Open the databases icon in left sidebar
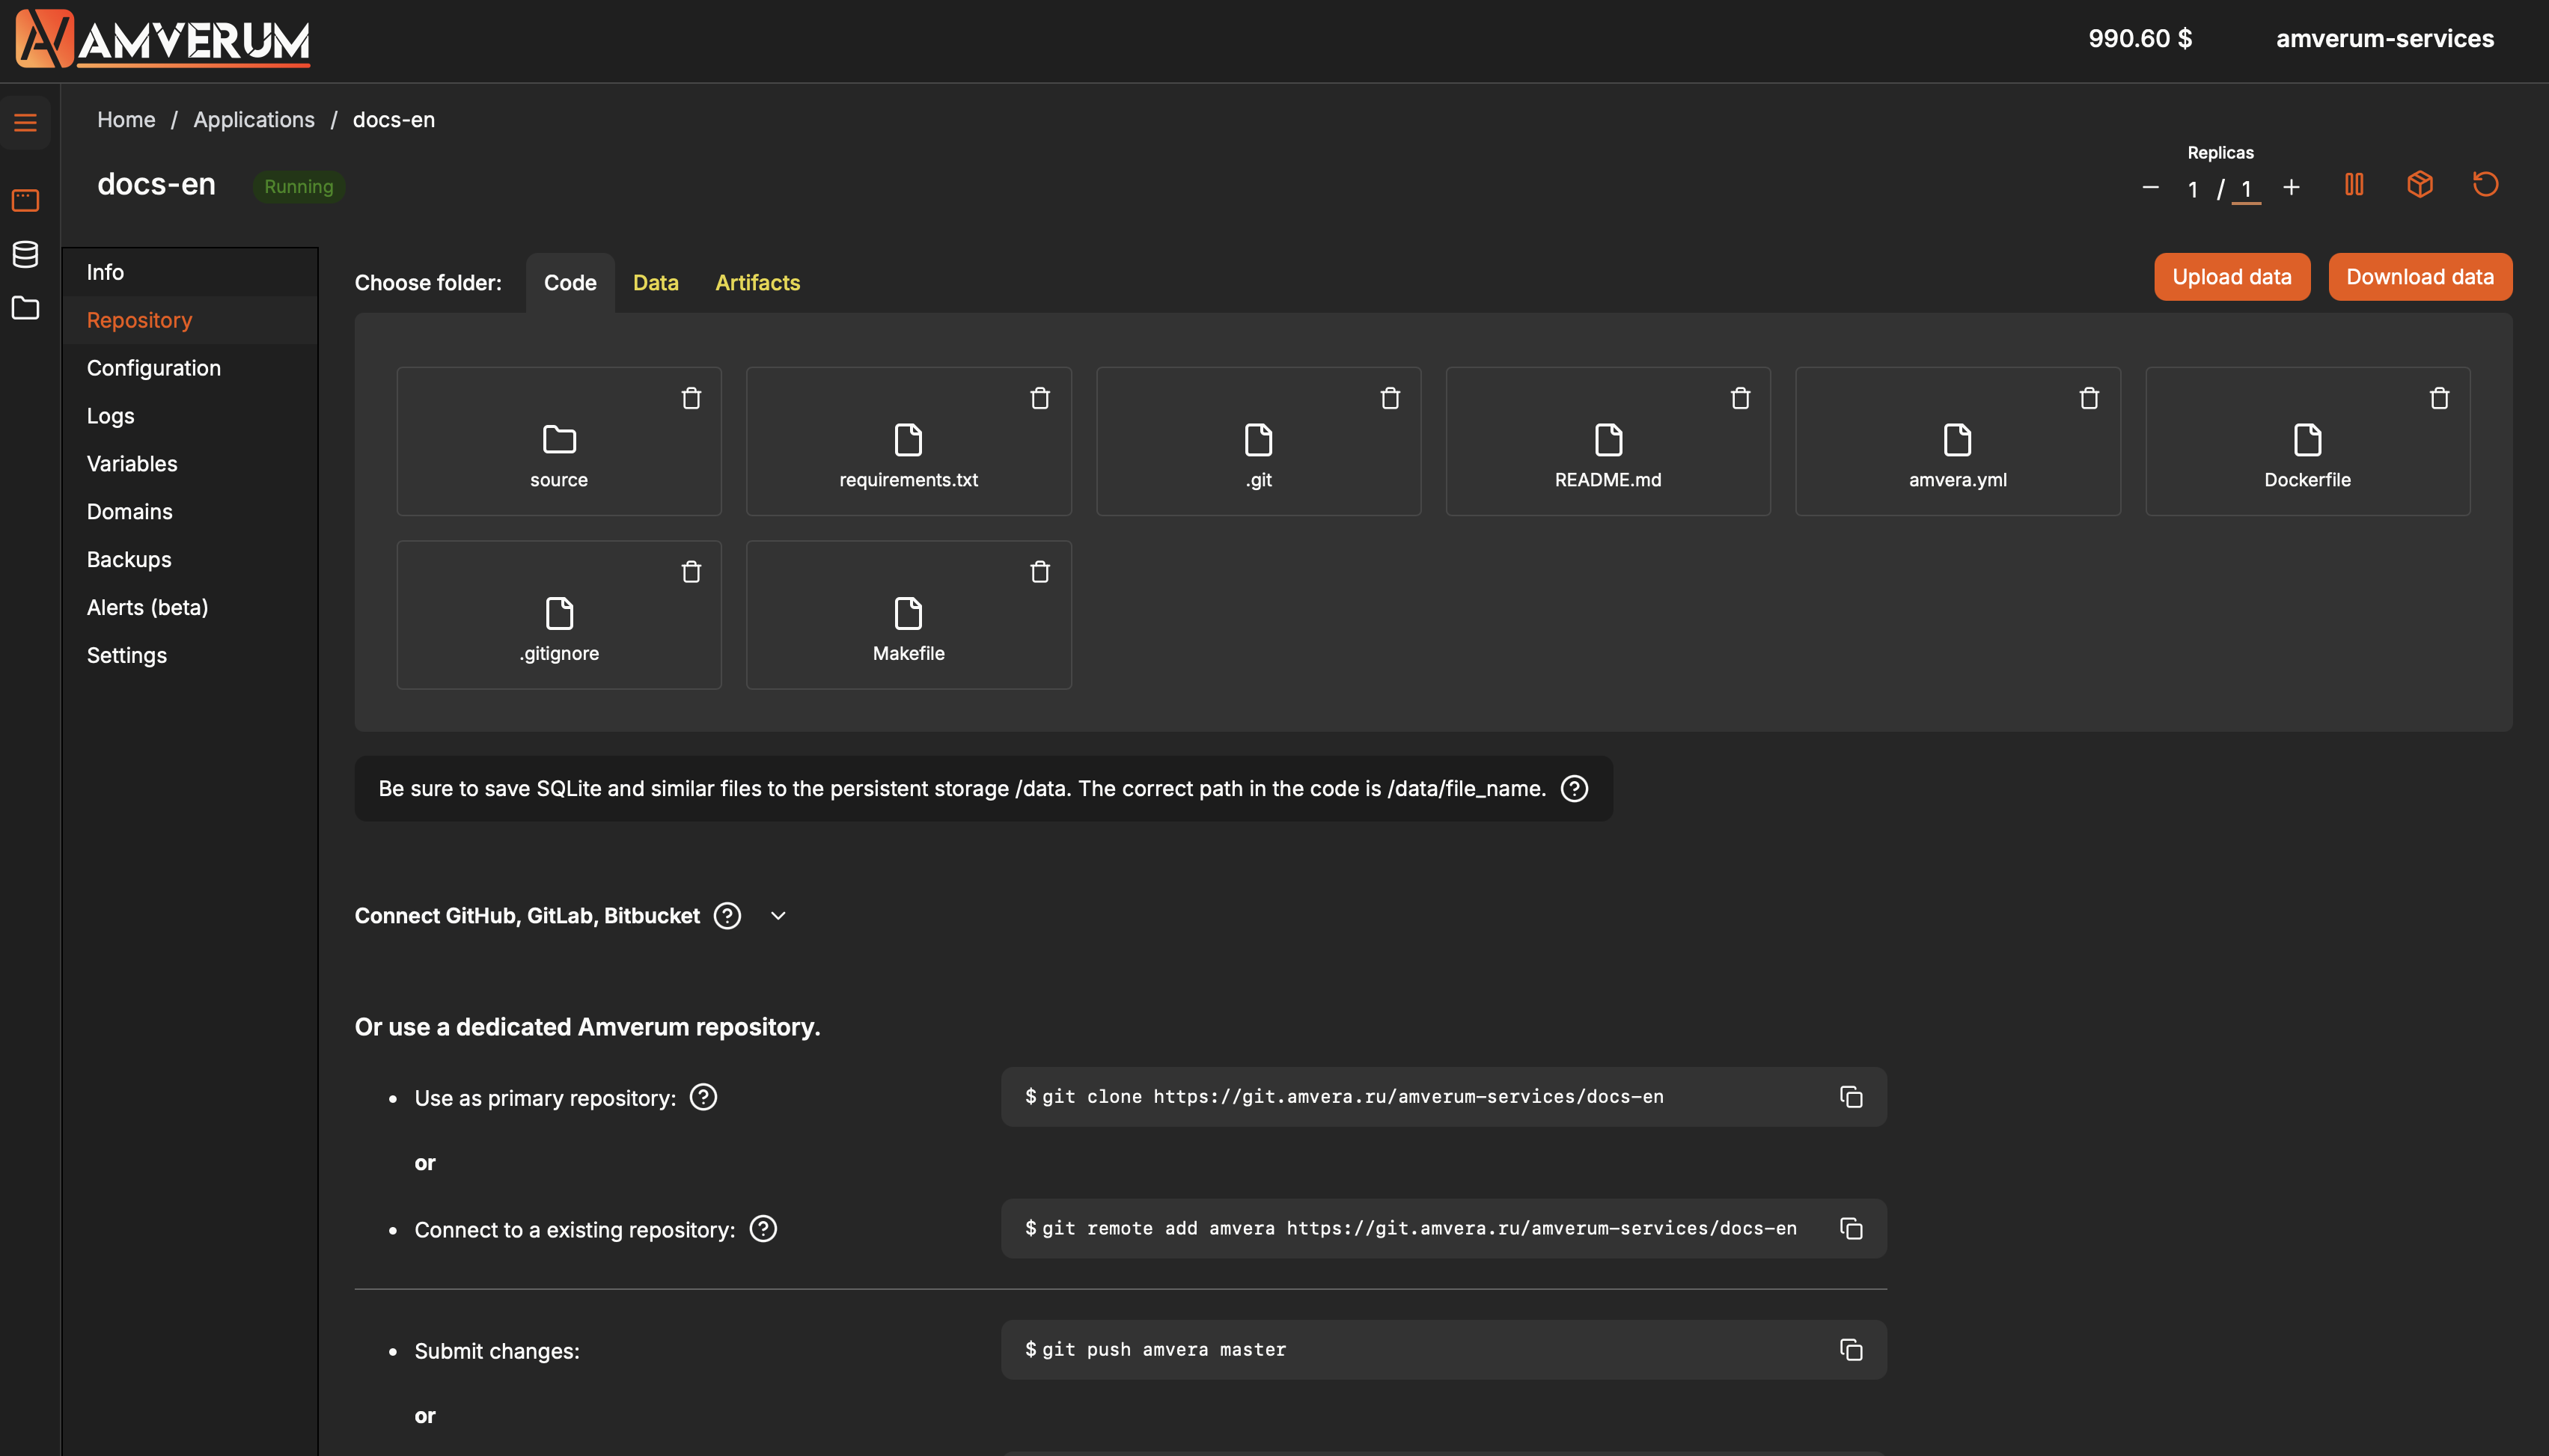The width and height of the screenshot is (2549, 1456). [25, 254]
